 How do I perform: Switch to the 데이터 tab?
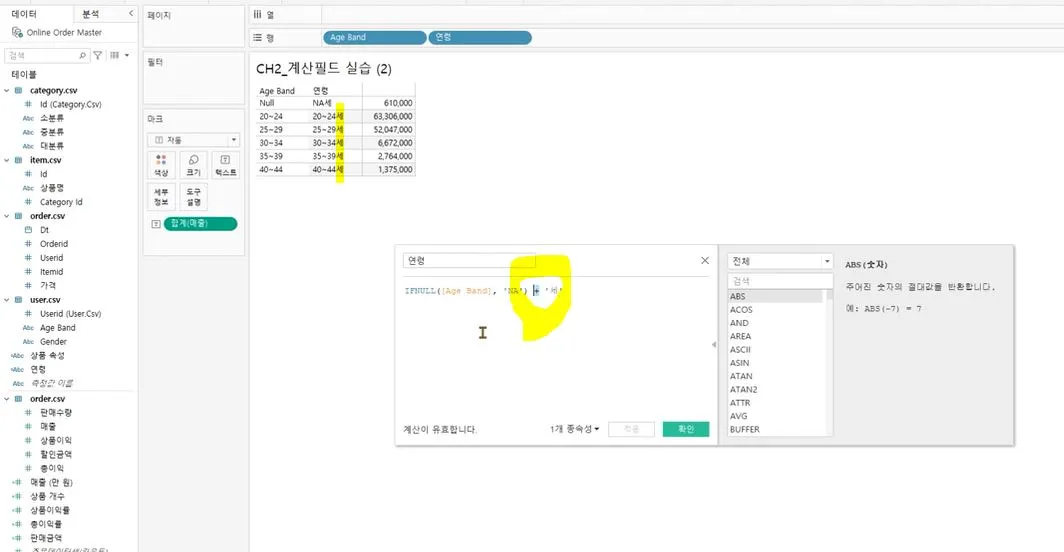coord(24,14)
